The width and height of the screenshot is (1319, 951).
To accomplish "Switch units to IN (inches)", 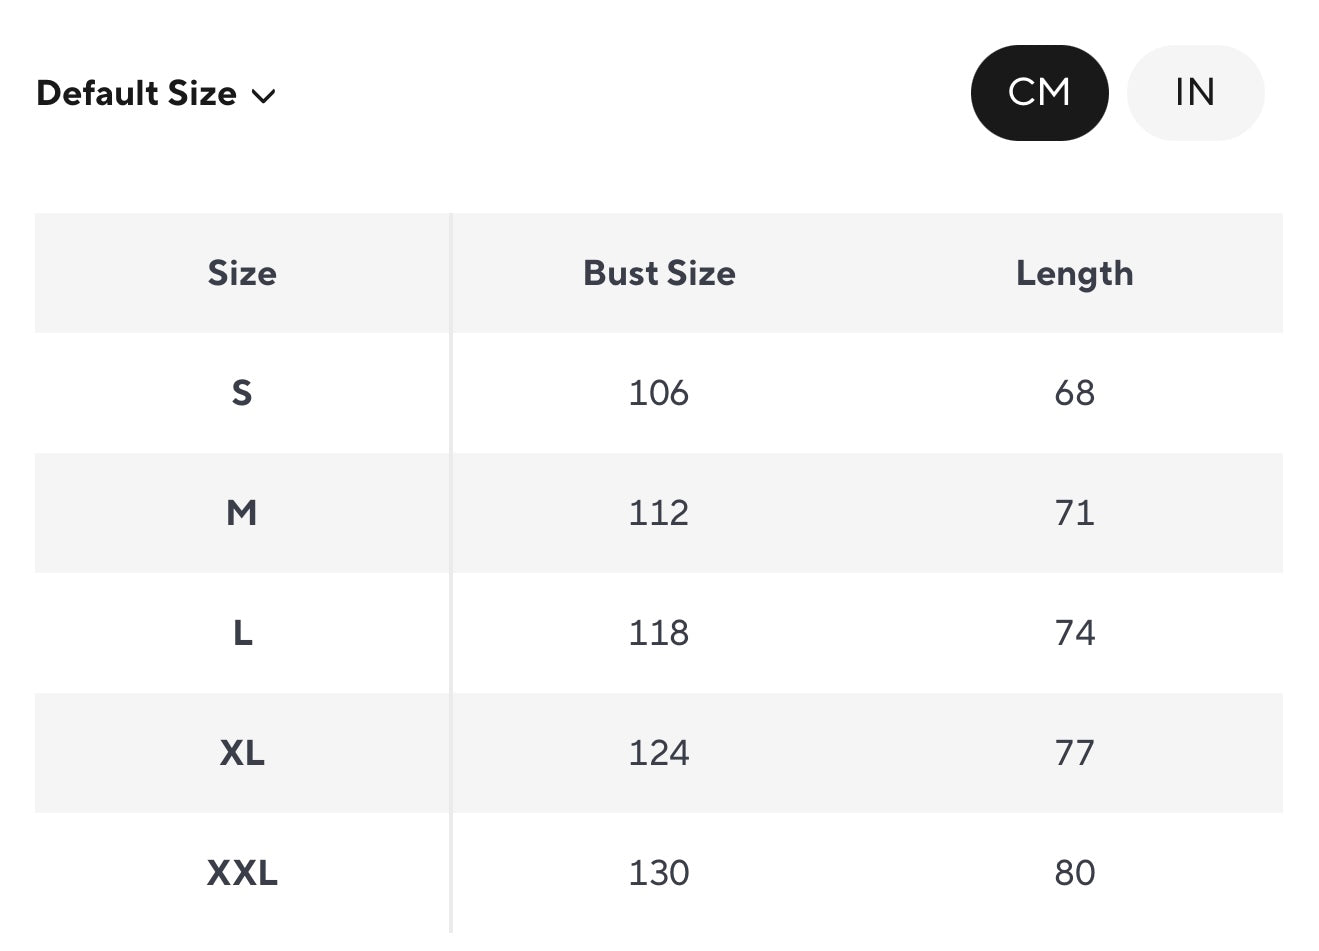I will pos(1195,93).
